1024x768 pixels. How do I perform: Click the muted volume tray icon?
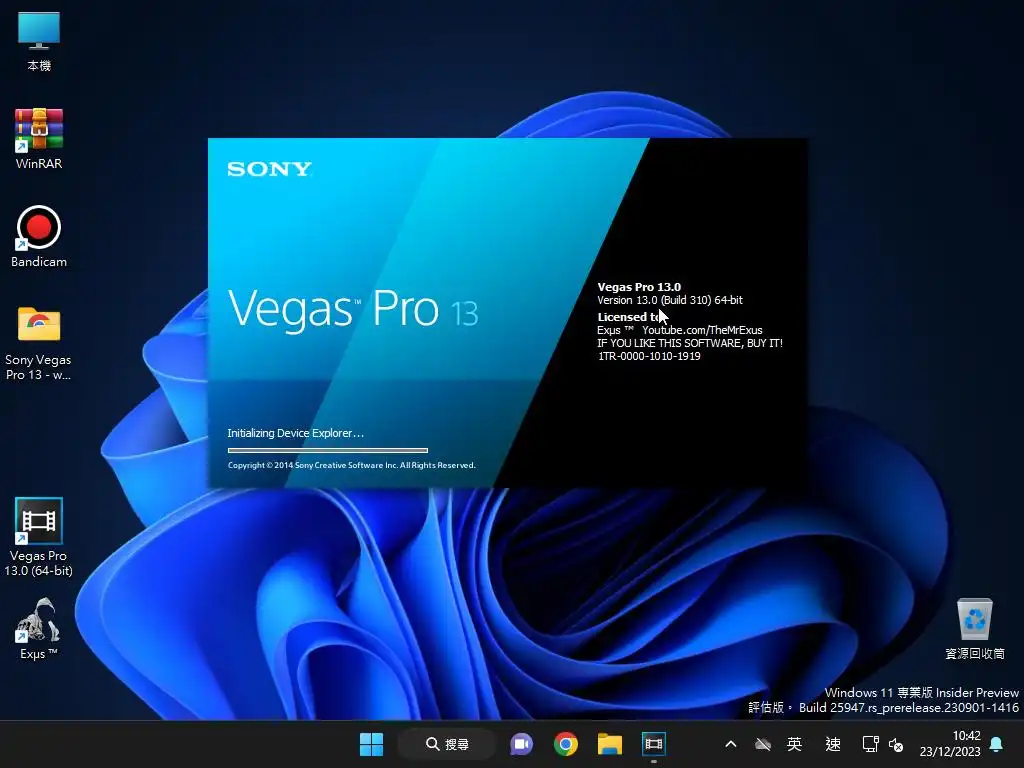896,744
